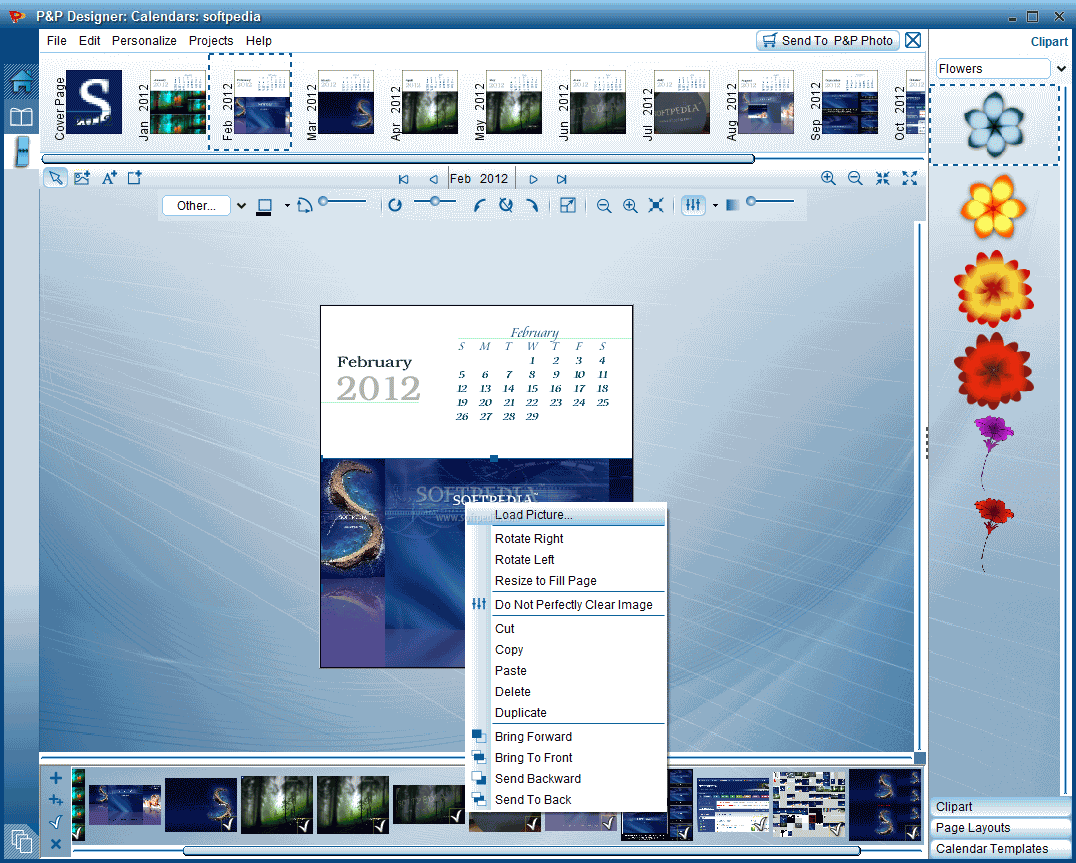Open the book view sidebar icon

point(21,117)
